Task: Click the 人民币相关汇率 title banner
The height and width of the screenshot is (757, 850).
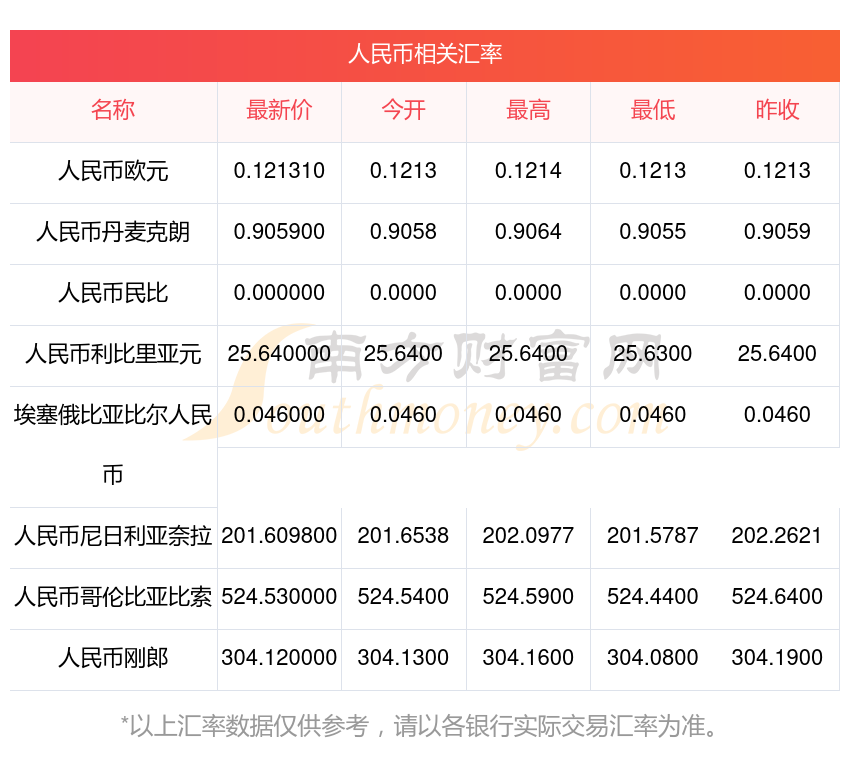Action: (x=424, y=54)
